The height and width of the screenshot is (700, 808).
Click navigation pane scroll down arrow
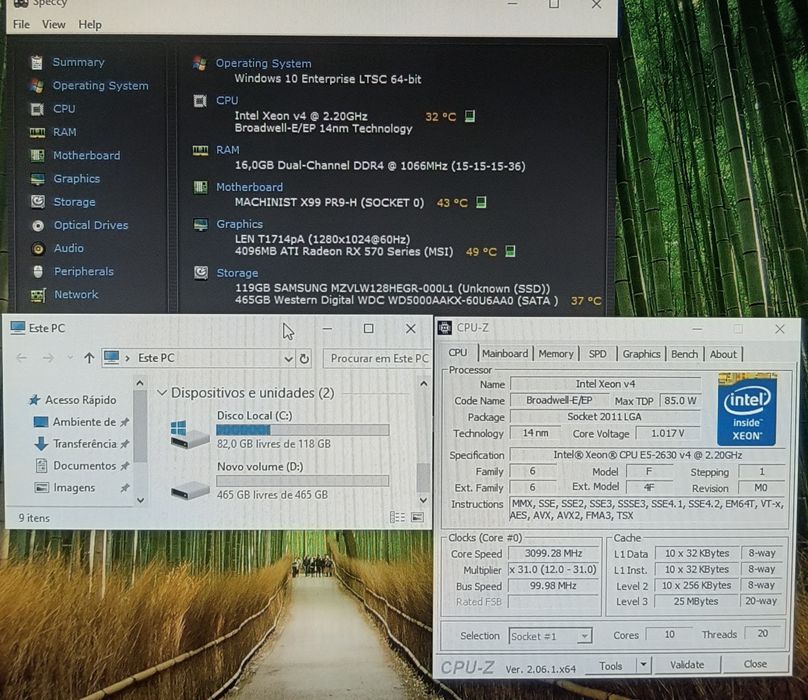pyautogui.click(x=140, y=500)
